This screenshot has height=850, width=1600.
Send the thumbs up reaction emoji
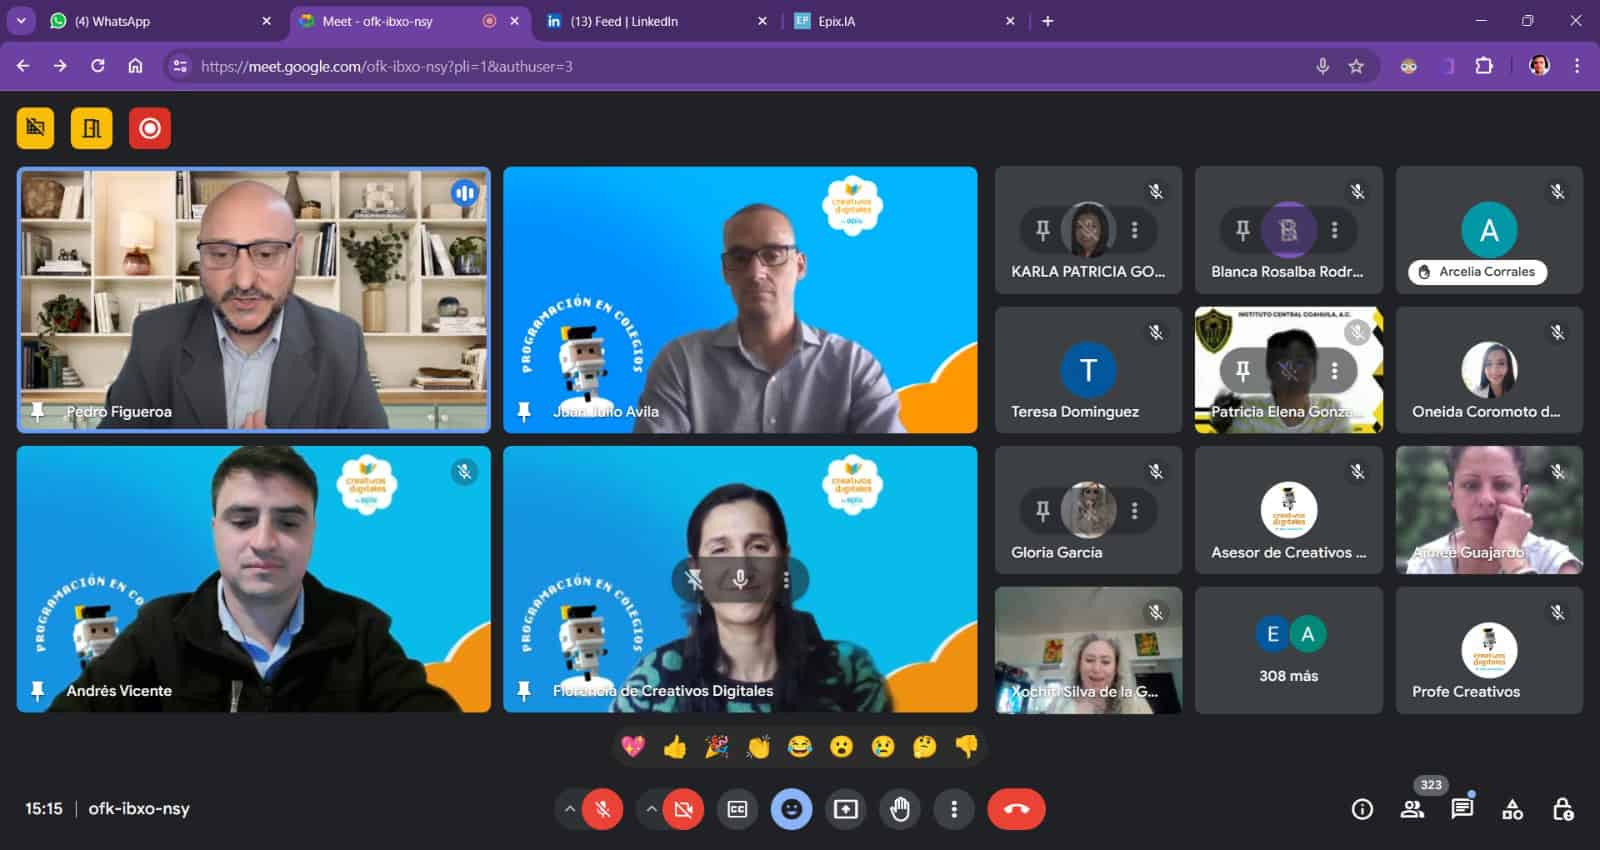click(x=675, y=747)
